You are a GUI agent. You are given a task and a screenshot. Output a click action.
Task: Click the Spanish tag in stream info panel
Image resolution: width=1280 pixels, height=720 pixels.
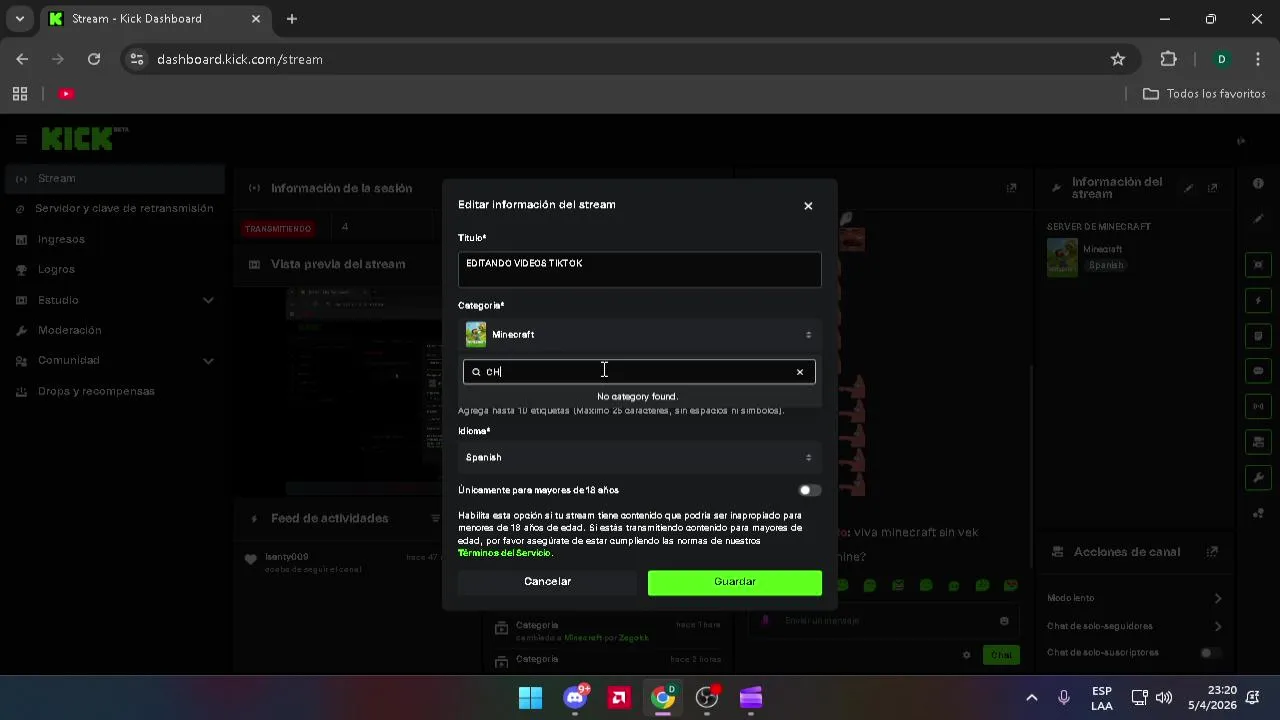coord(1106,265)
